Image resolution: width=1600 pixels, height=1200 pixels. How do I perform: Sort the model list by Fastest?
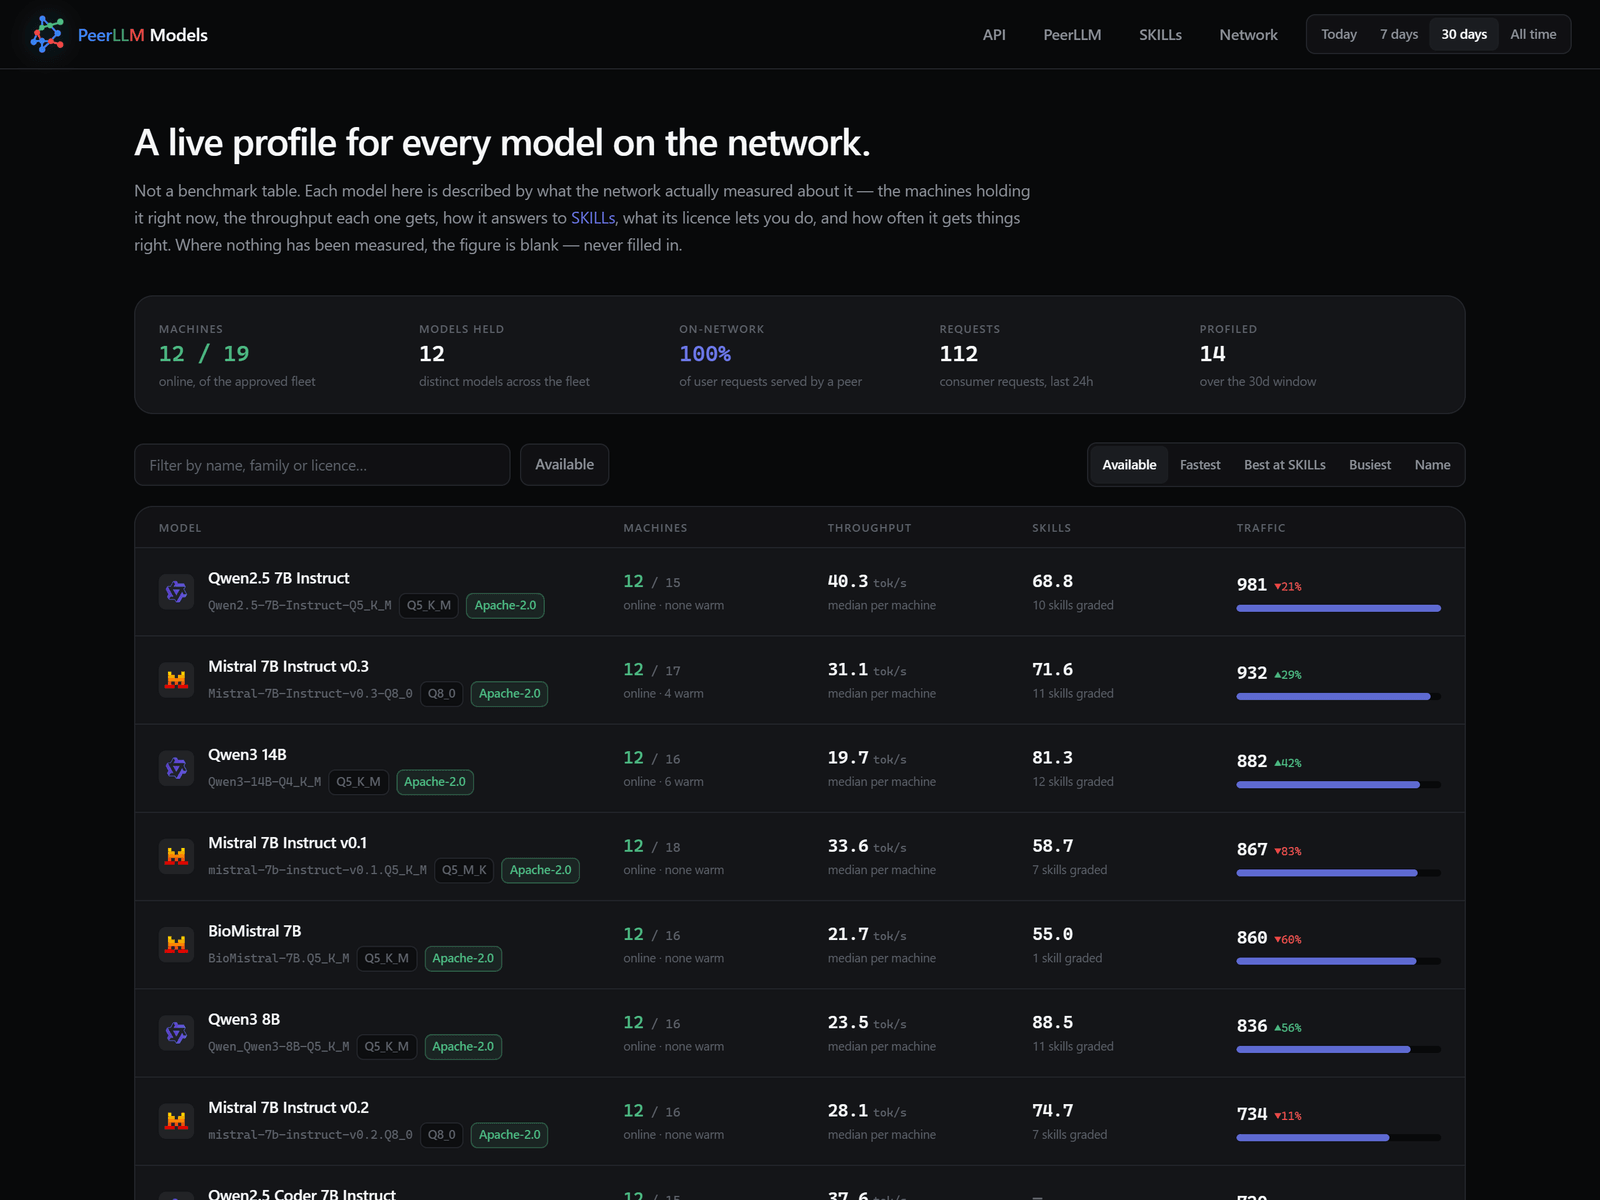[x=1200, y=465]
